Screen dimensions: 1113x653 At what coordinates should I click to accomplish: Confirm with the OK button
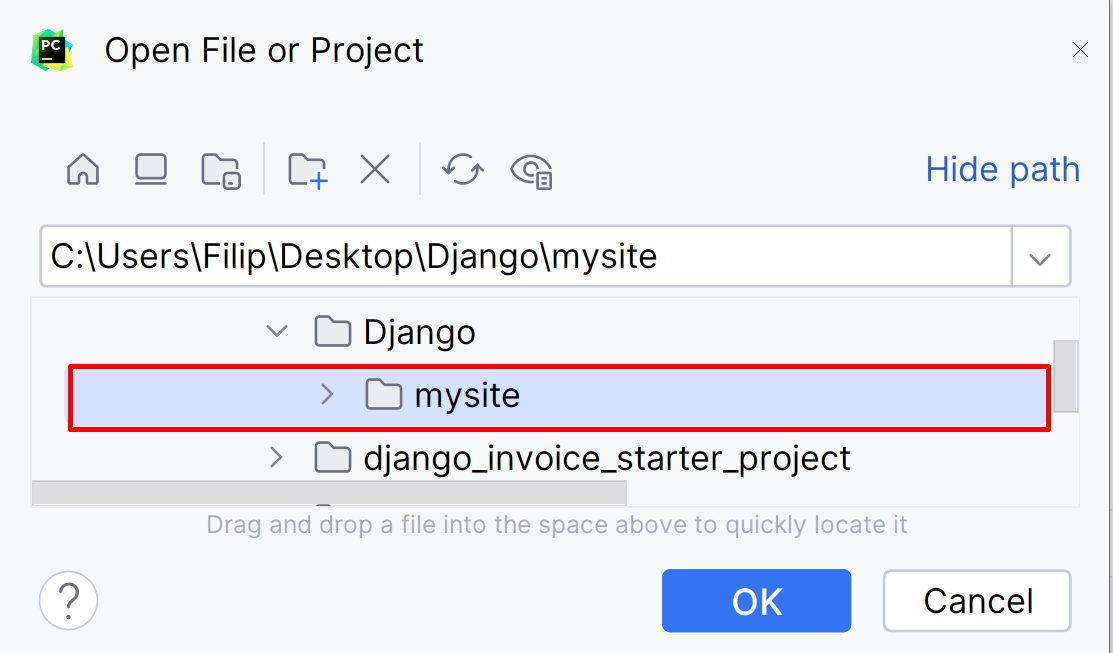point(757,601)
